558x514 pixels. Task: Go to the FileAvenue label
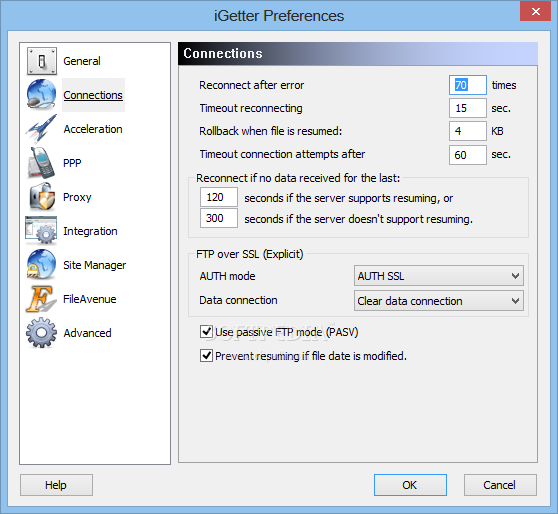click(x=90, y=299)
